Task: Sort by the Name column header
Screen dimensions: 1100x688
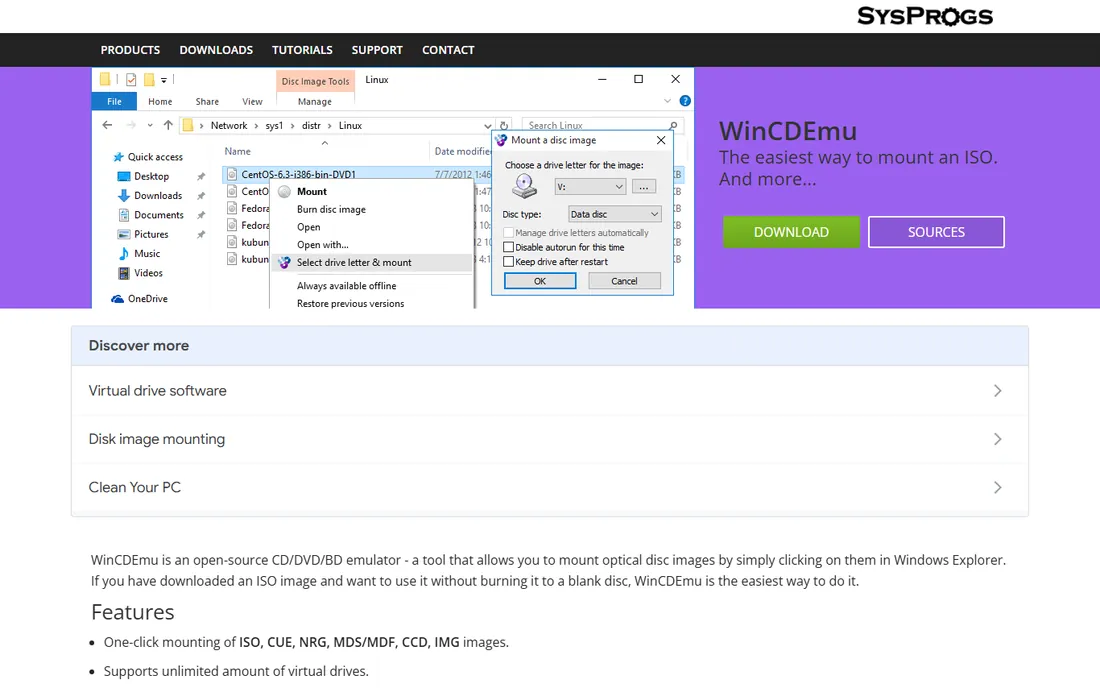Action: coord(237,151)
